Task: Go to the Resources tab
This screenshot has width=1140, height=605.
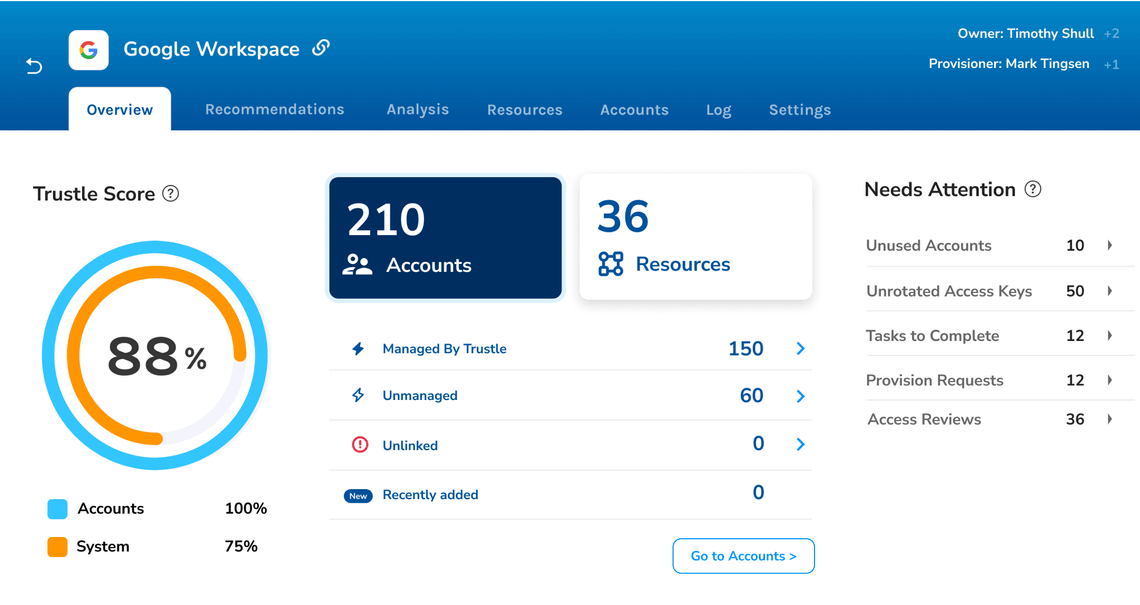Action: click(525, 110)
